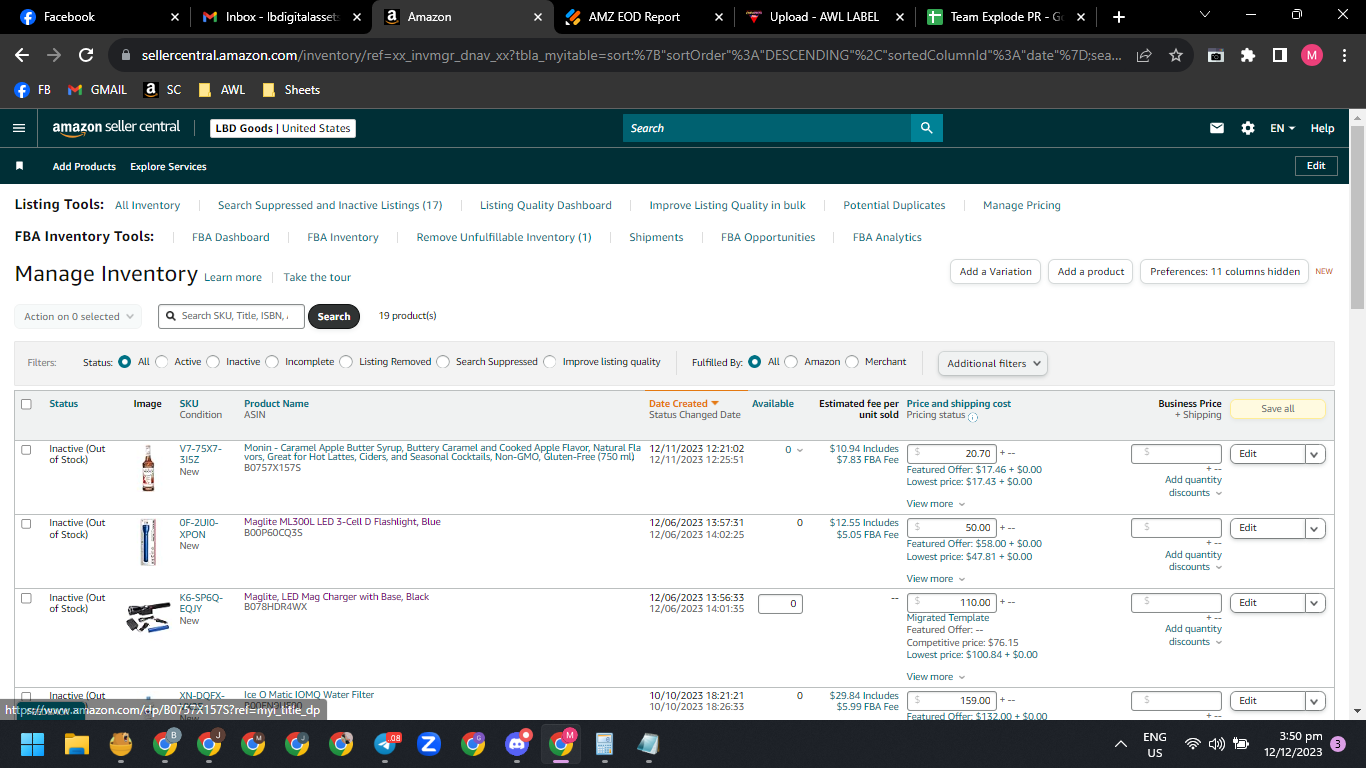Screen dimensions: 1366x768
Task: Click the yellow Save all button
Action: [x=1277, y=409]
